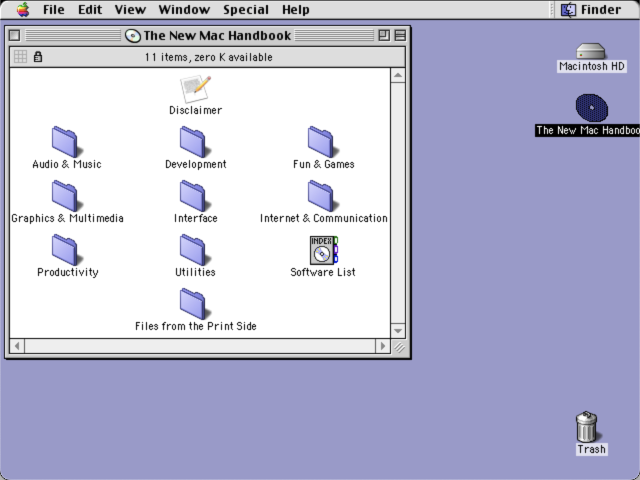Open the Help menu
Screen dimensions: 640x480
pyautogui.click(x=296, y=9)
